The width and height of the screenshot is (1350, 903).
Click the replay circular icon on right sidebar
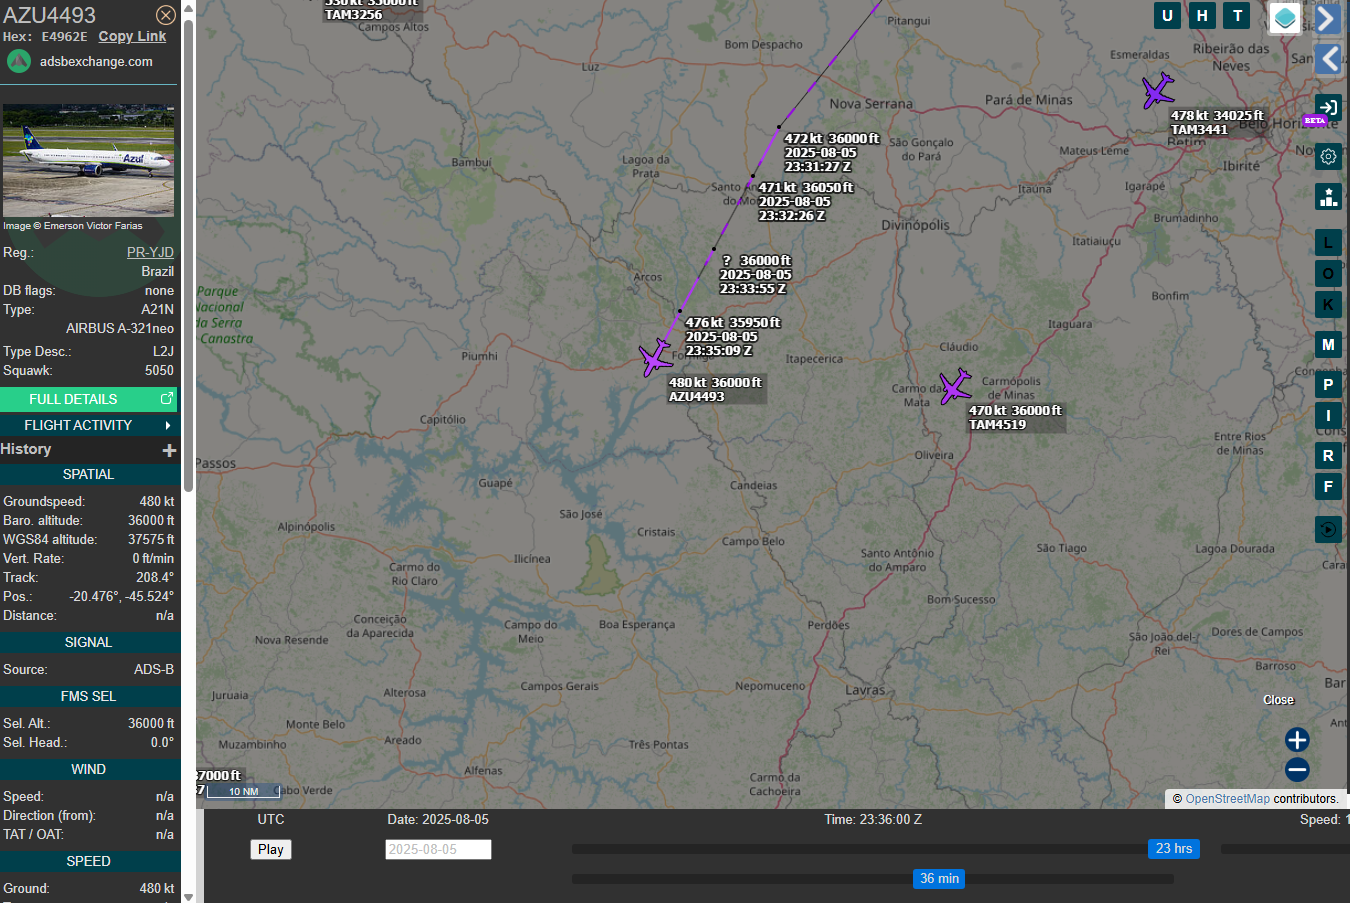1328,529
